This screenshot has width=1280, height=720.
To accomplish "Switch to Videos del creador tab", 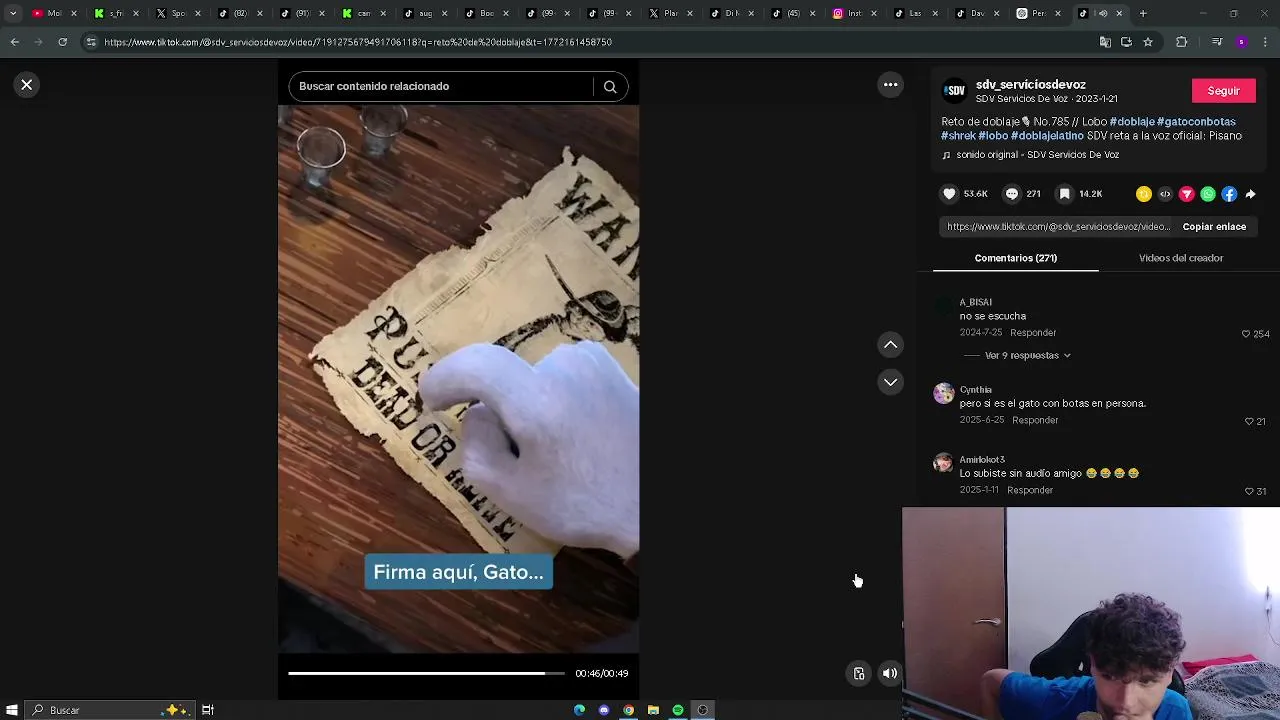I will pyautogui.click(x=1180, y=258).
